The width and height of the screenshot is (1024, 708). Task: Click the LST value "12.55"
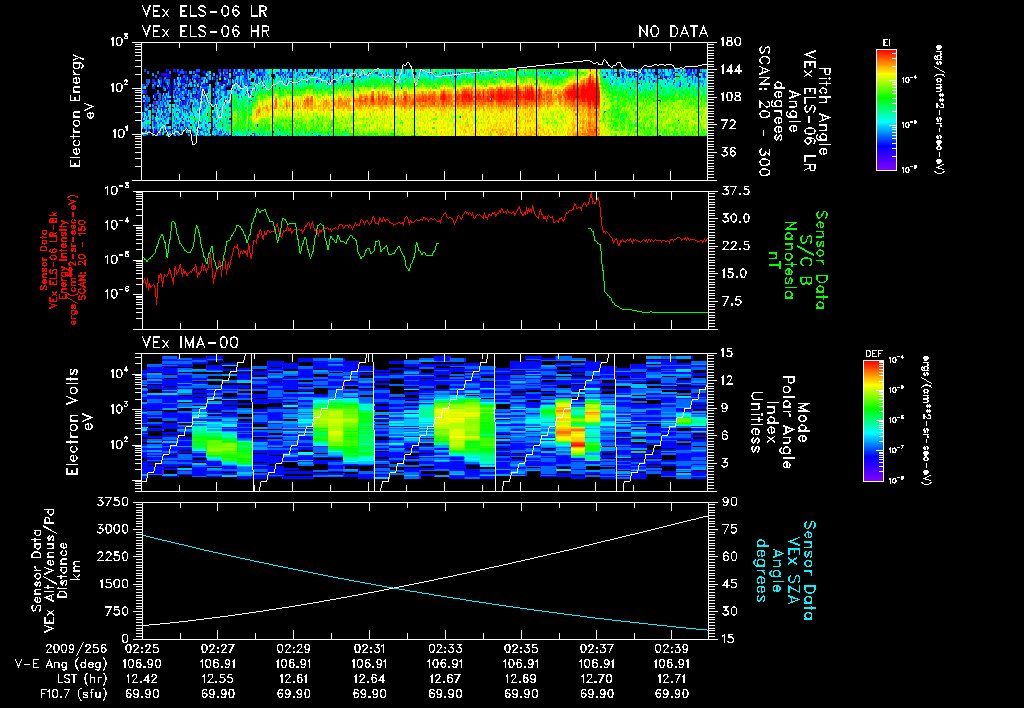217,679
